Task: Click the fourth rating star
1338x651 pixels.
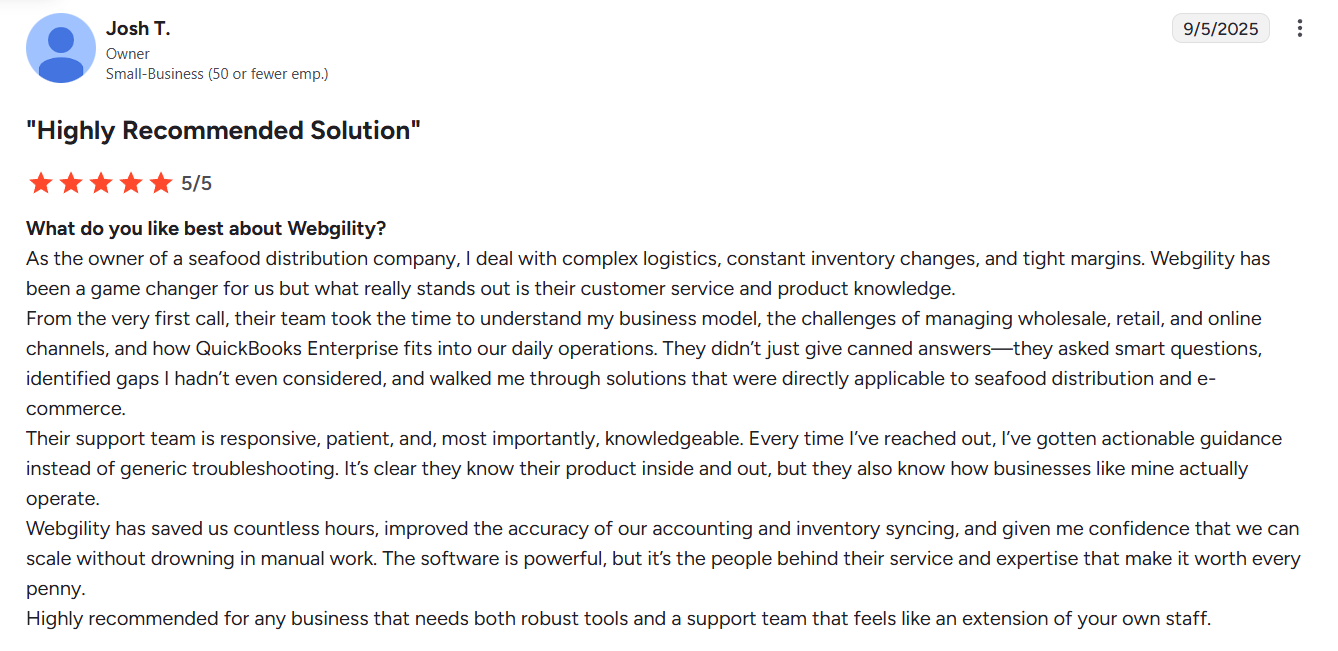Action: click(x=130, y=183)
